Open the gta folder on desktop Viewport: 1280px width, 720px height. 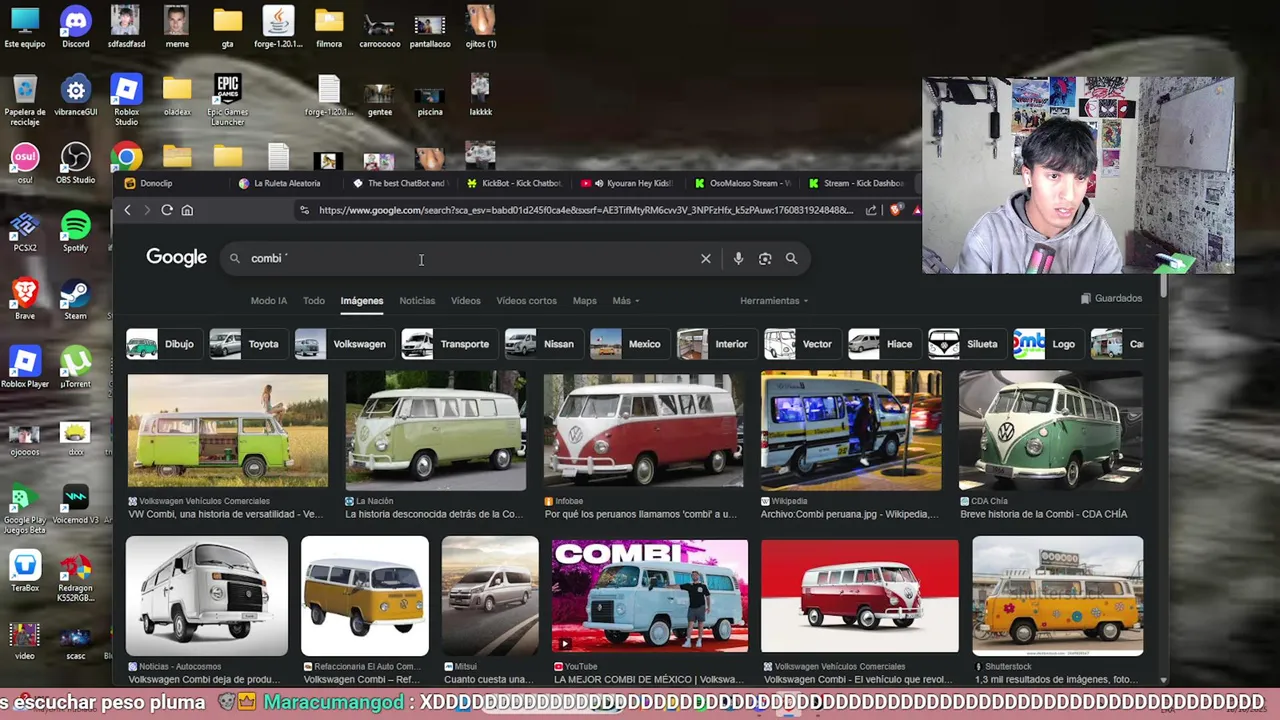[227, 26]
